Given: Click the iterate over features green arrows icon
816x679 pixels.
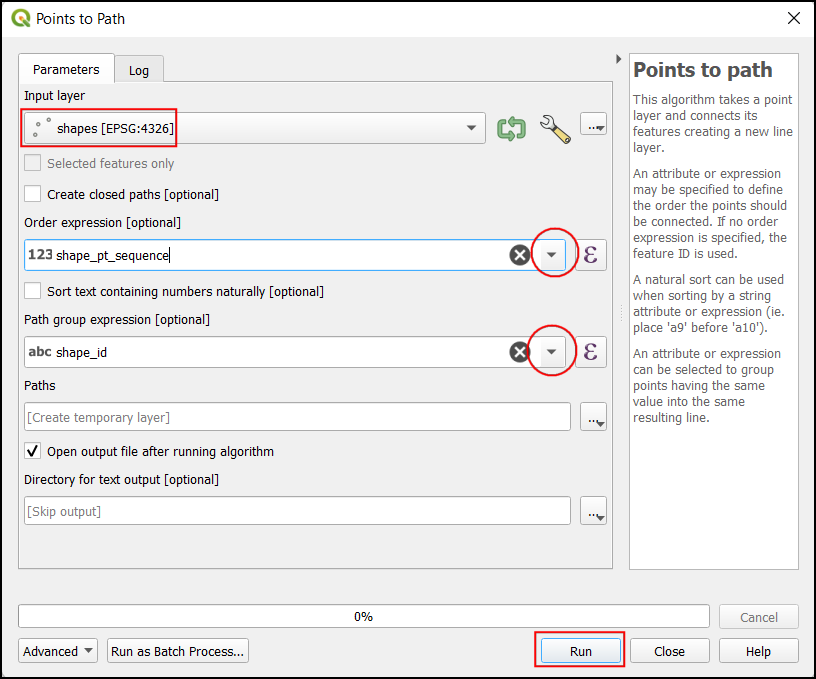Looking at the screenshot, I should (511, 128).
